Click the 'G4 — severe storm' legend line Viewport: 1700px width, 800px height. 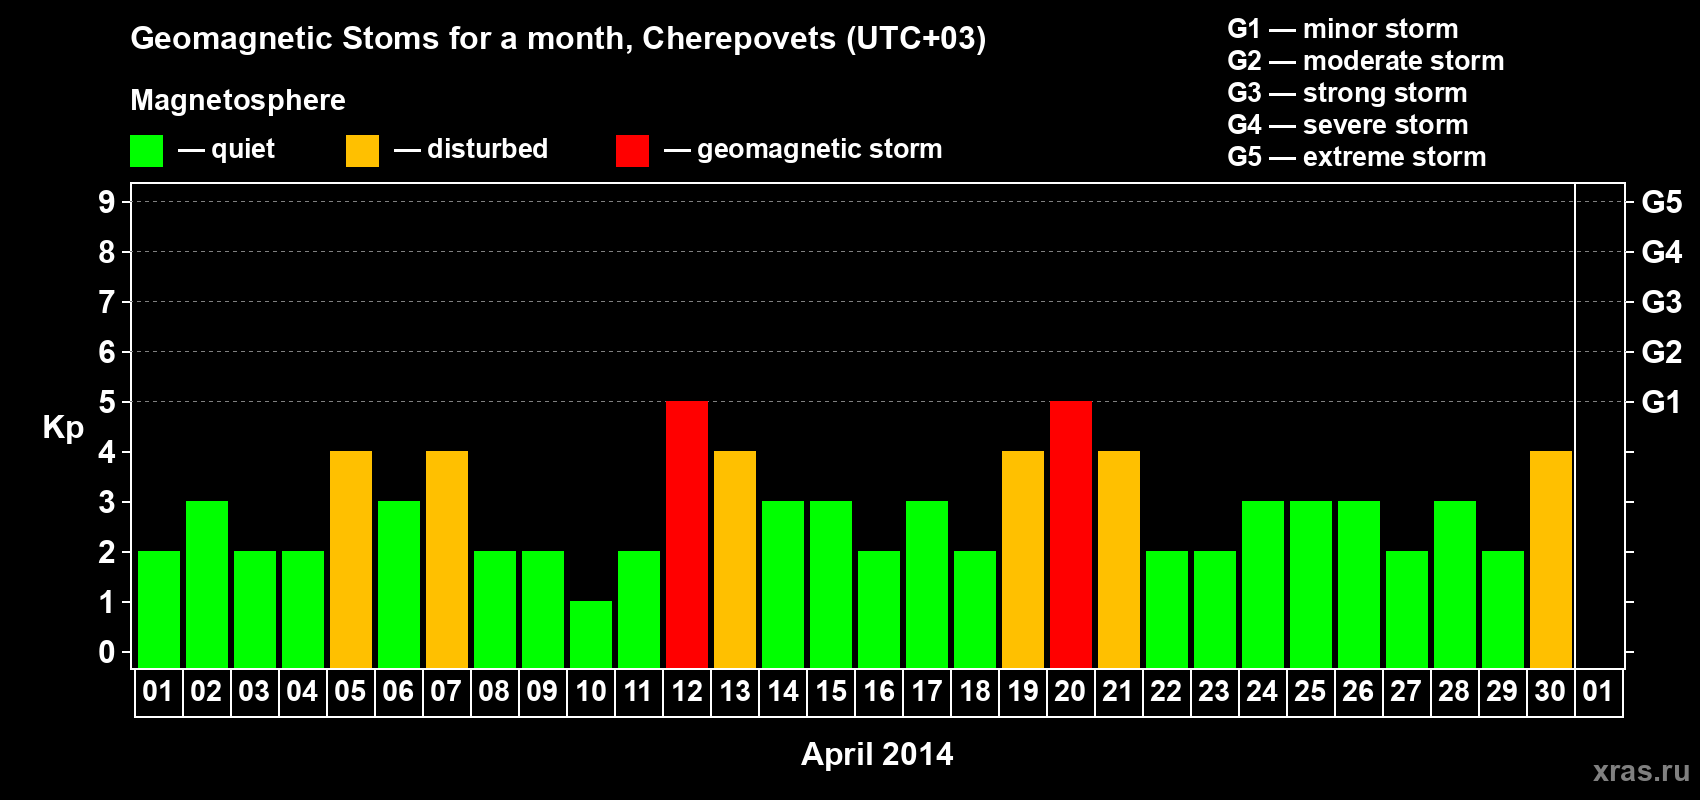tap(1348, 125)
